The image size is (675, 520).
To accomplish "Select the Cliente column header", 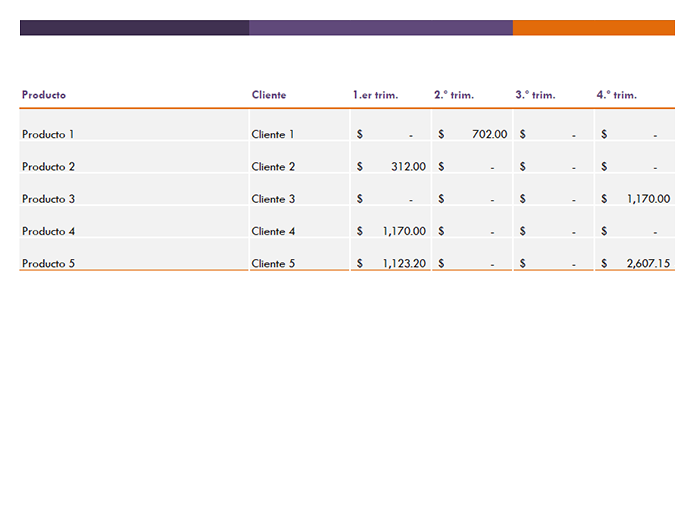I will click(x=269, y=95).
